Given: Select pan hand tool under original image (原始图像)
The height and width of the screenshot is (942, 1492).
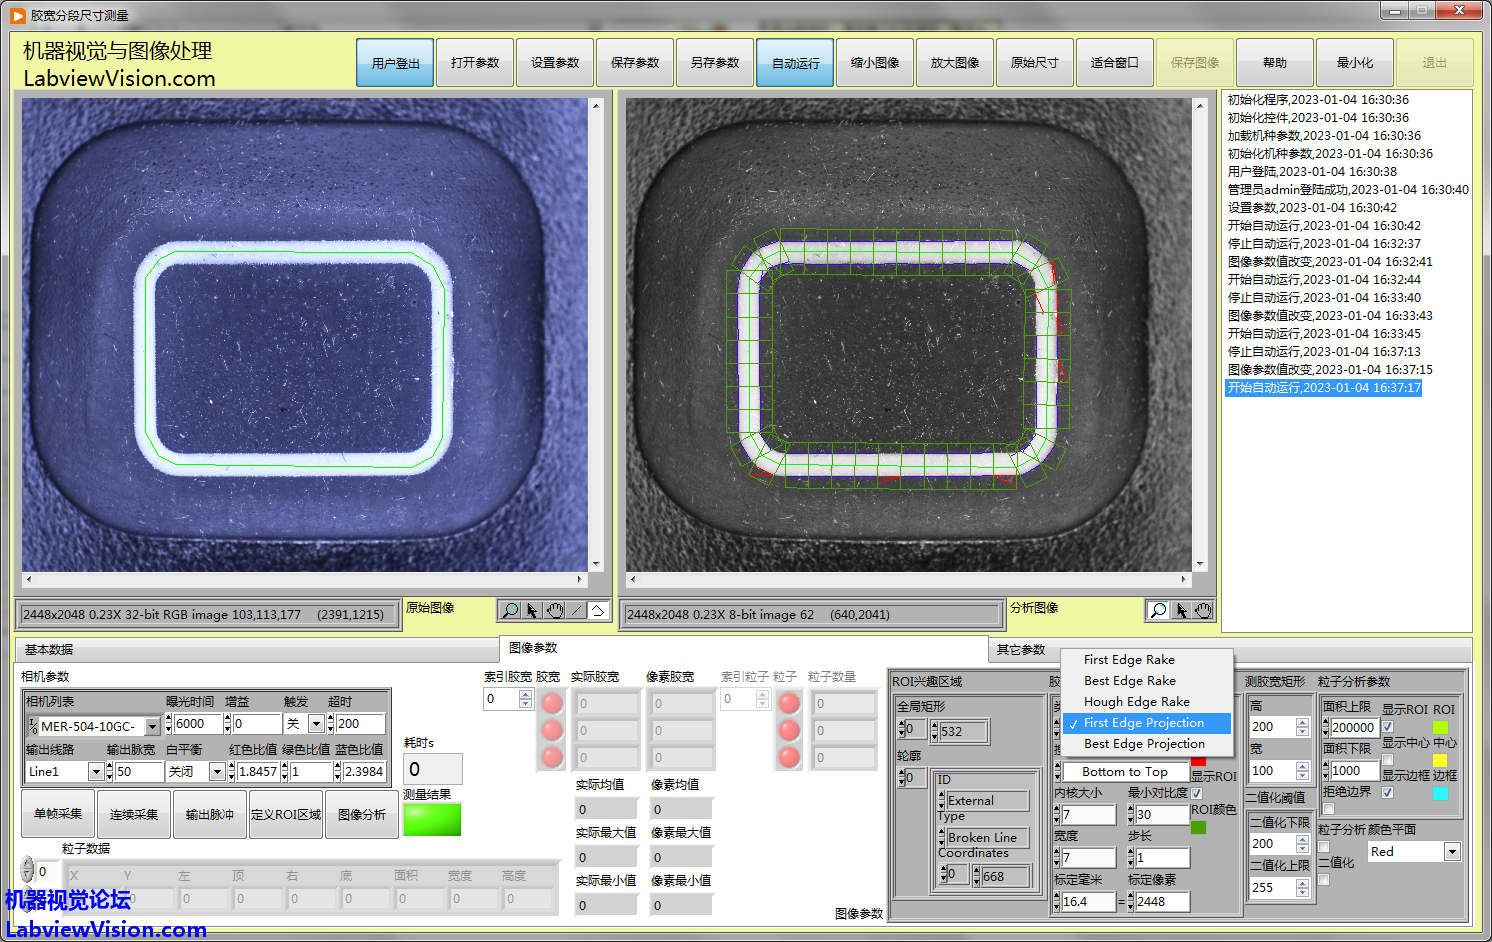Looking at the screenshot, I should pos(554,610).
